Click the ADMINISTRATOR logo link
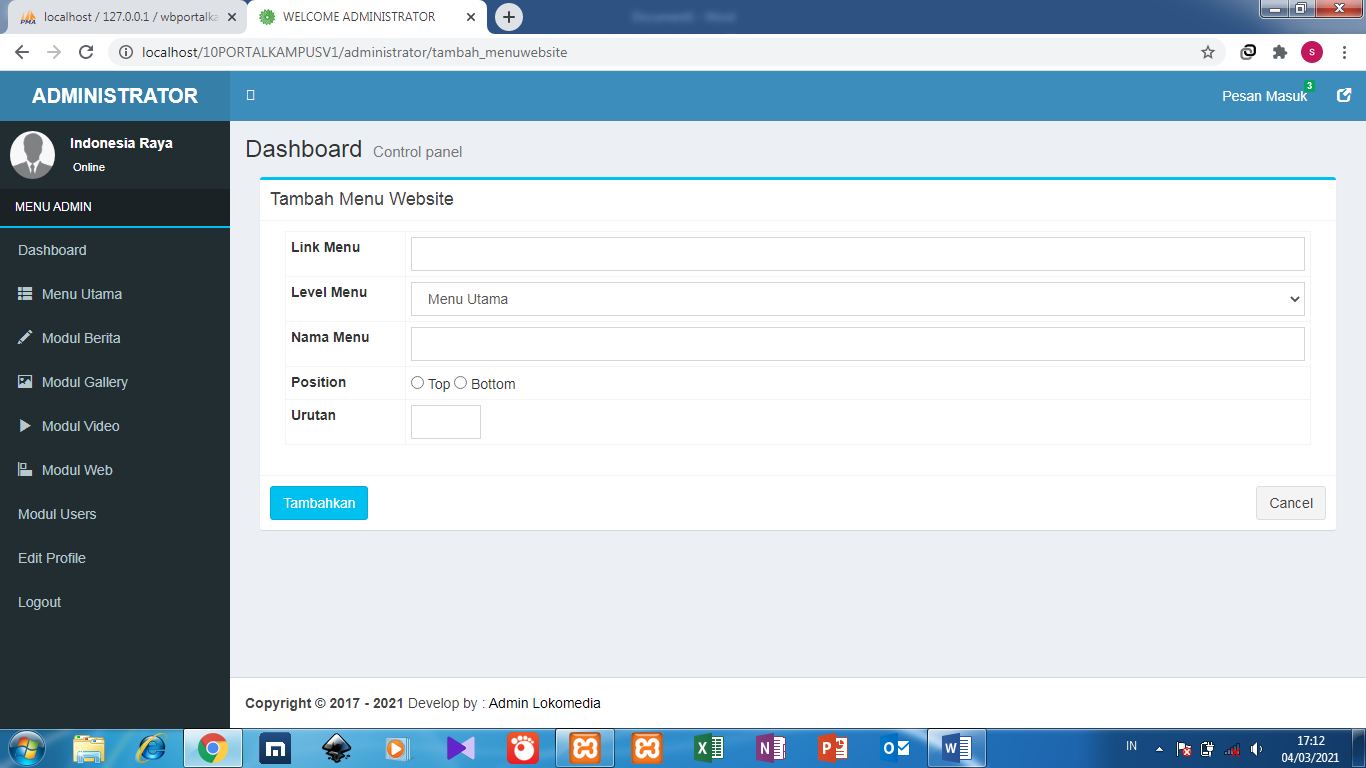Viewport: 1366px width, 768px height. point(115,96)
